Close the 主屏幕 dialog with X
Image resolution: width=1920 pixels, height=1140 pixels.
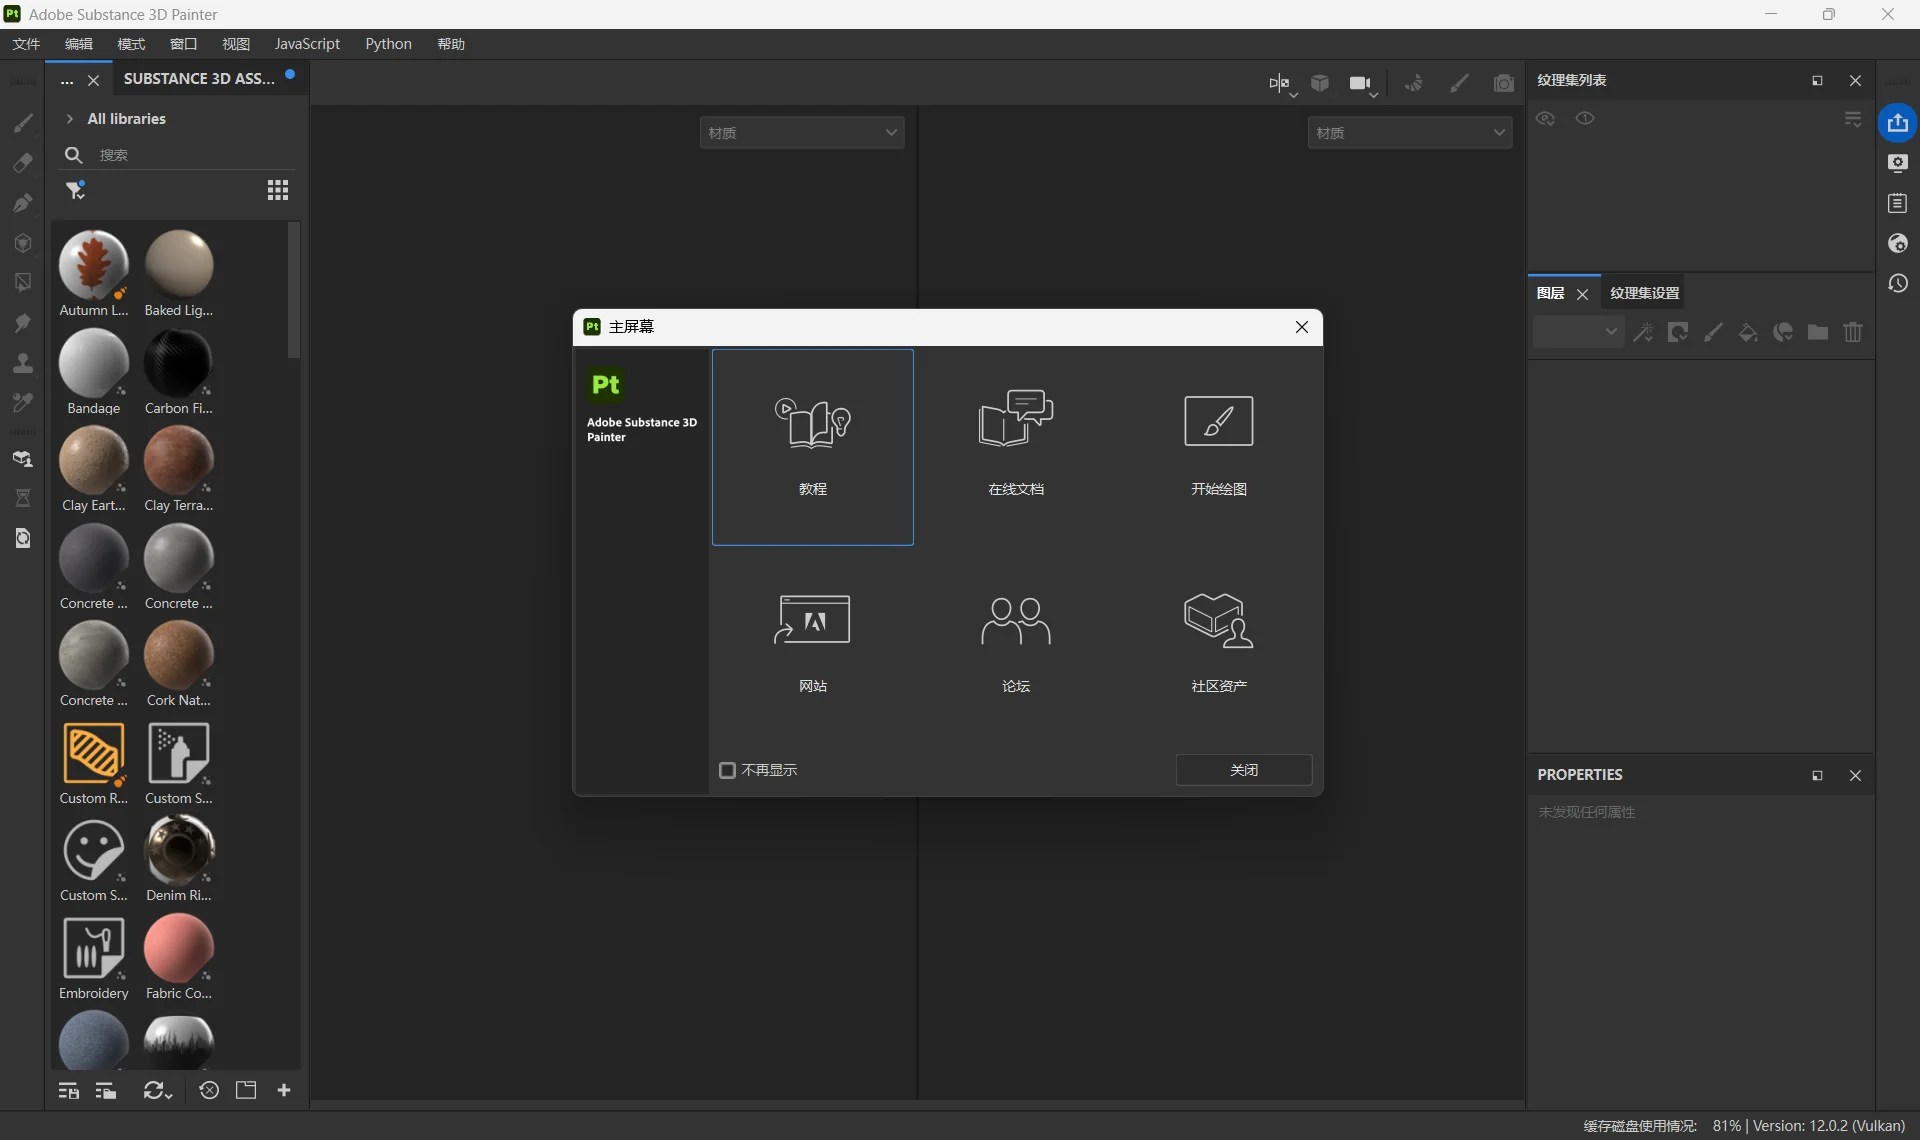pyautogui.click(x=1302, y=327)
